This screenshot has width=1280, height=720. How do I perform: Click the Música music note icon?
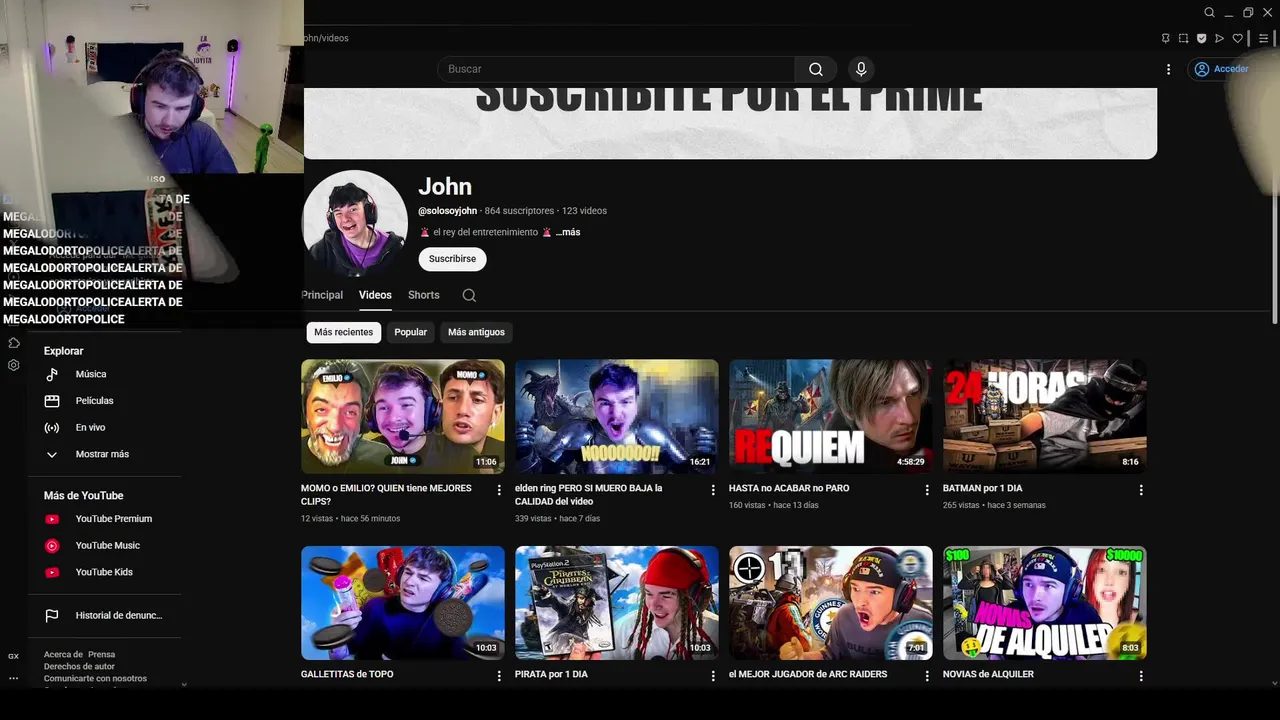[52, 374]
